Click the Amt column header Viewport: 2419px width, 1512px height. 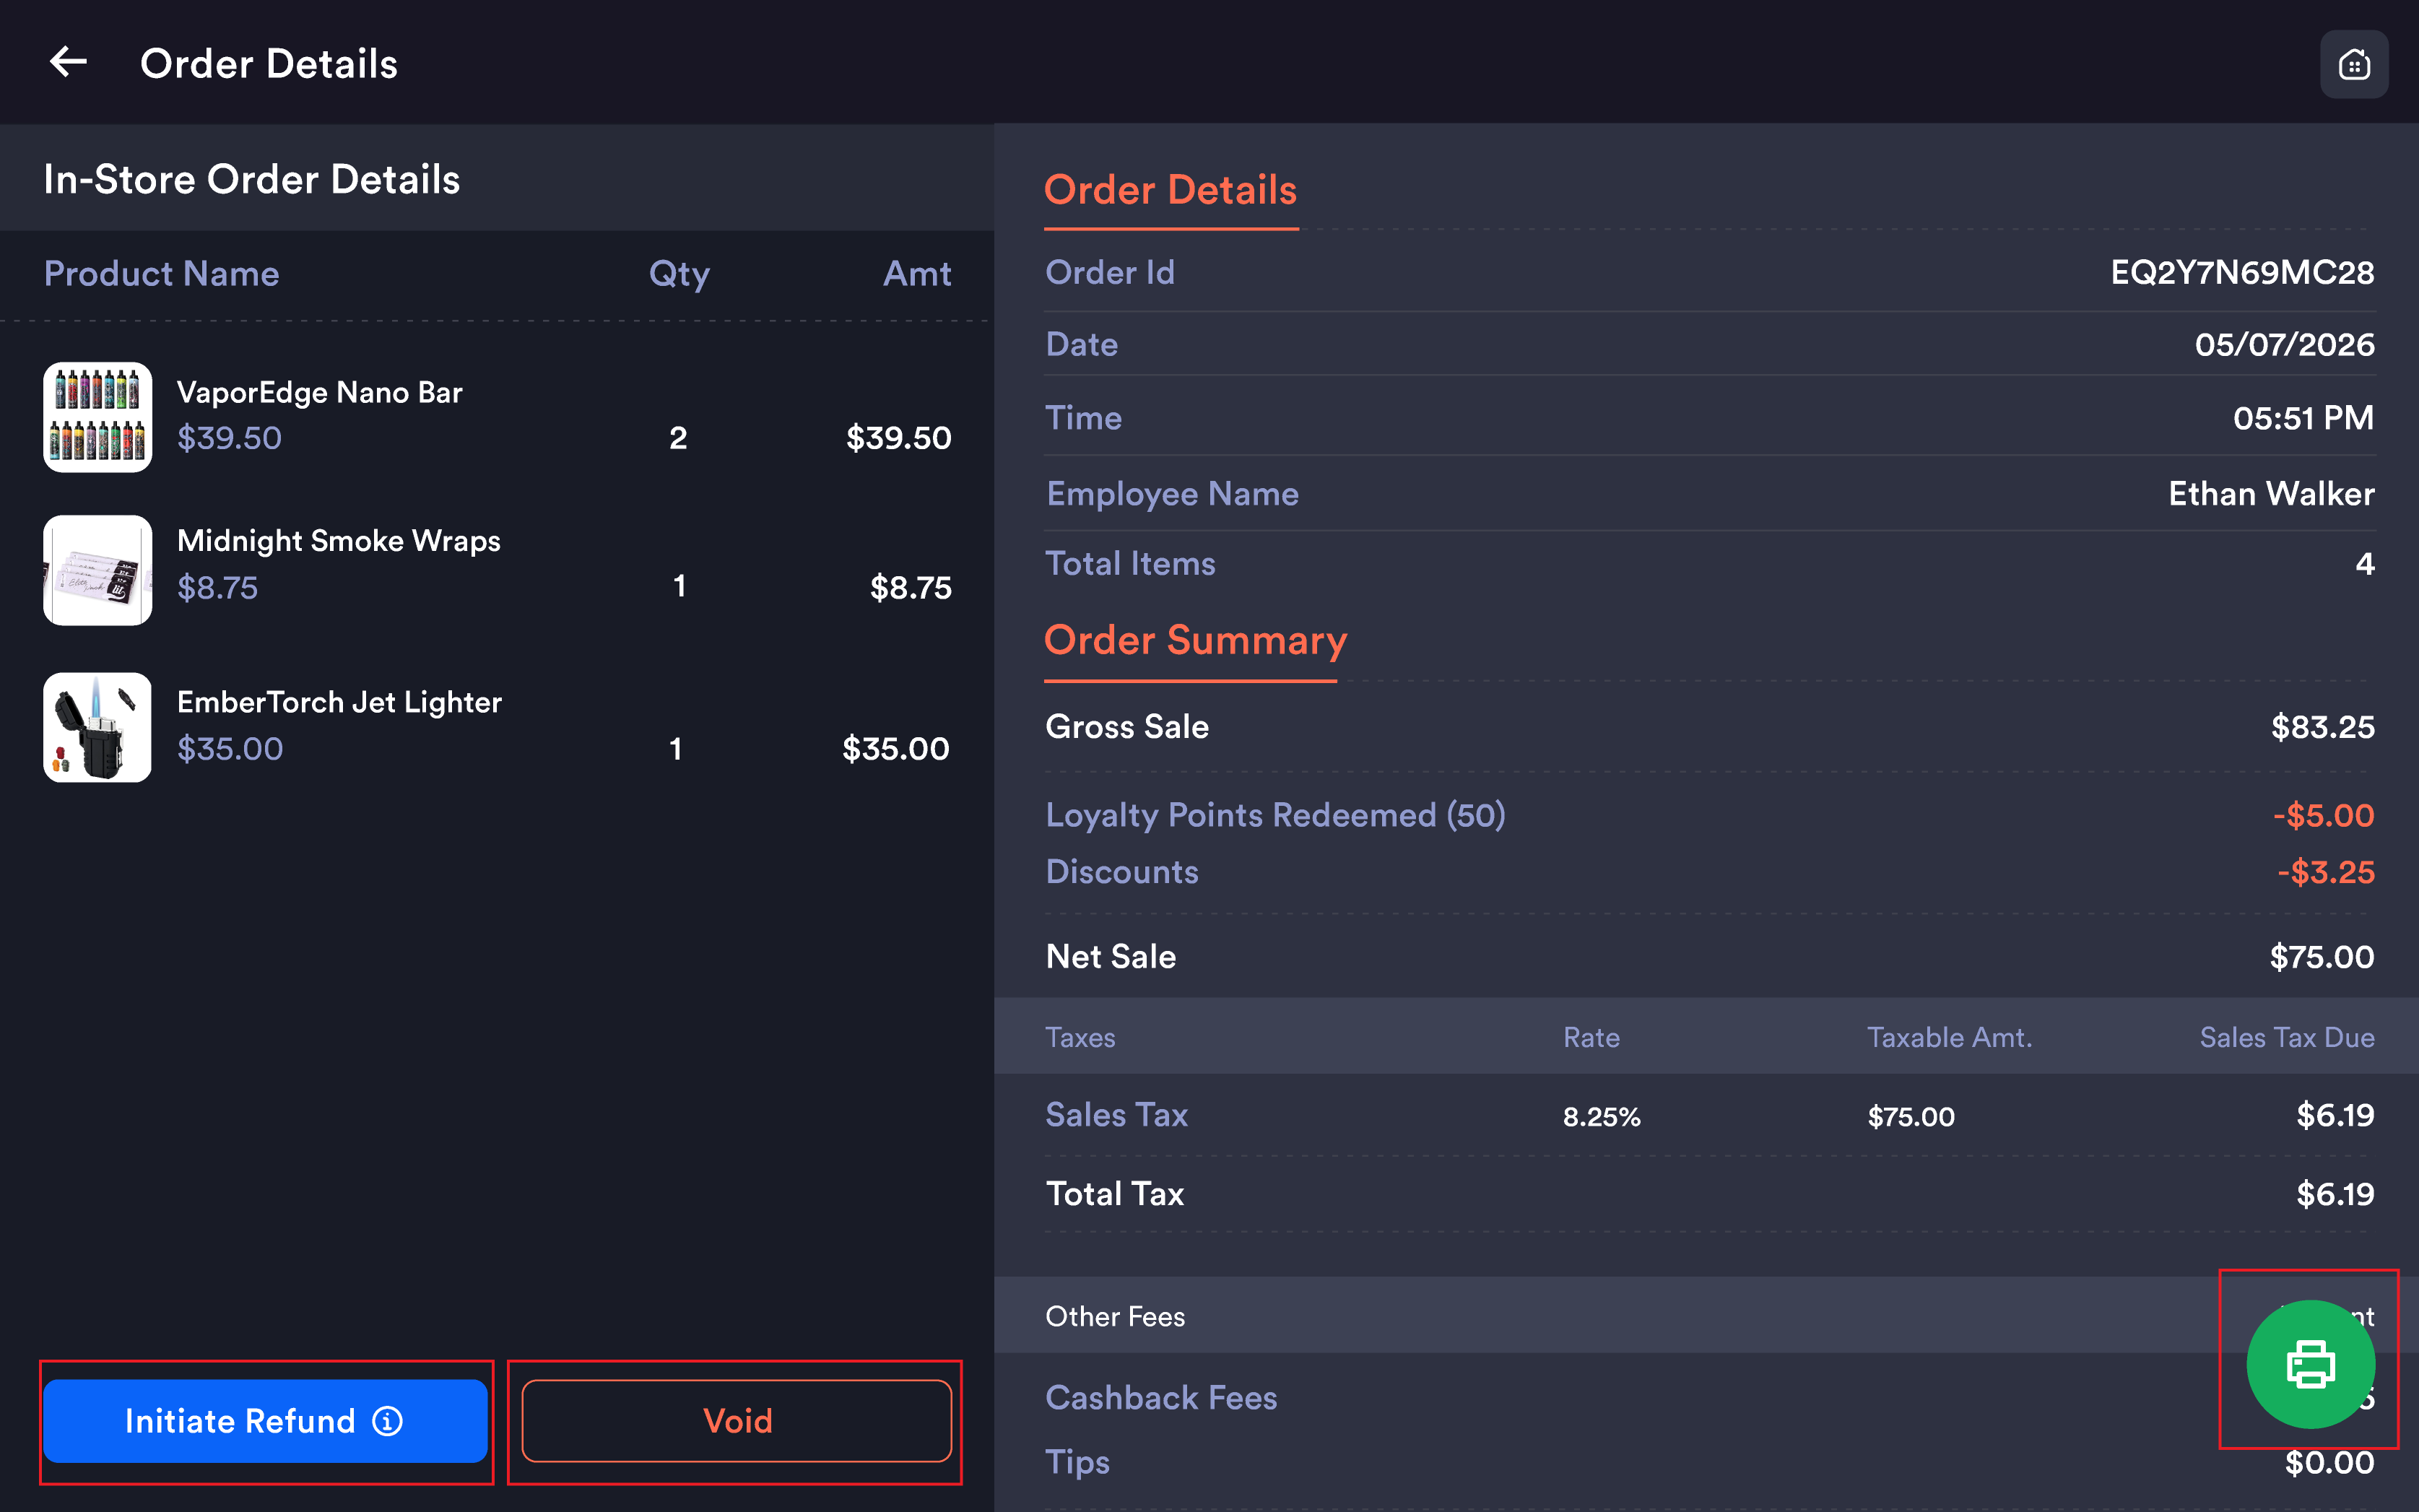(917, 273)
